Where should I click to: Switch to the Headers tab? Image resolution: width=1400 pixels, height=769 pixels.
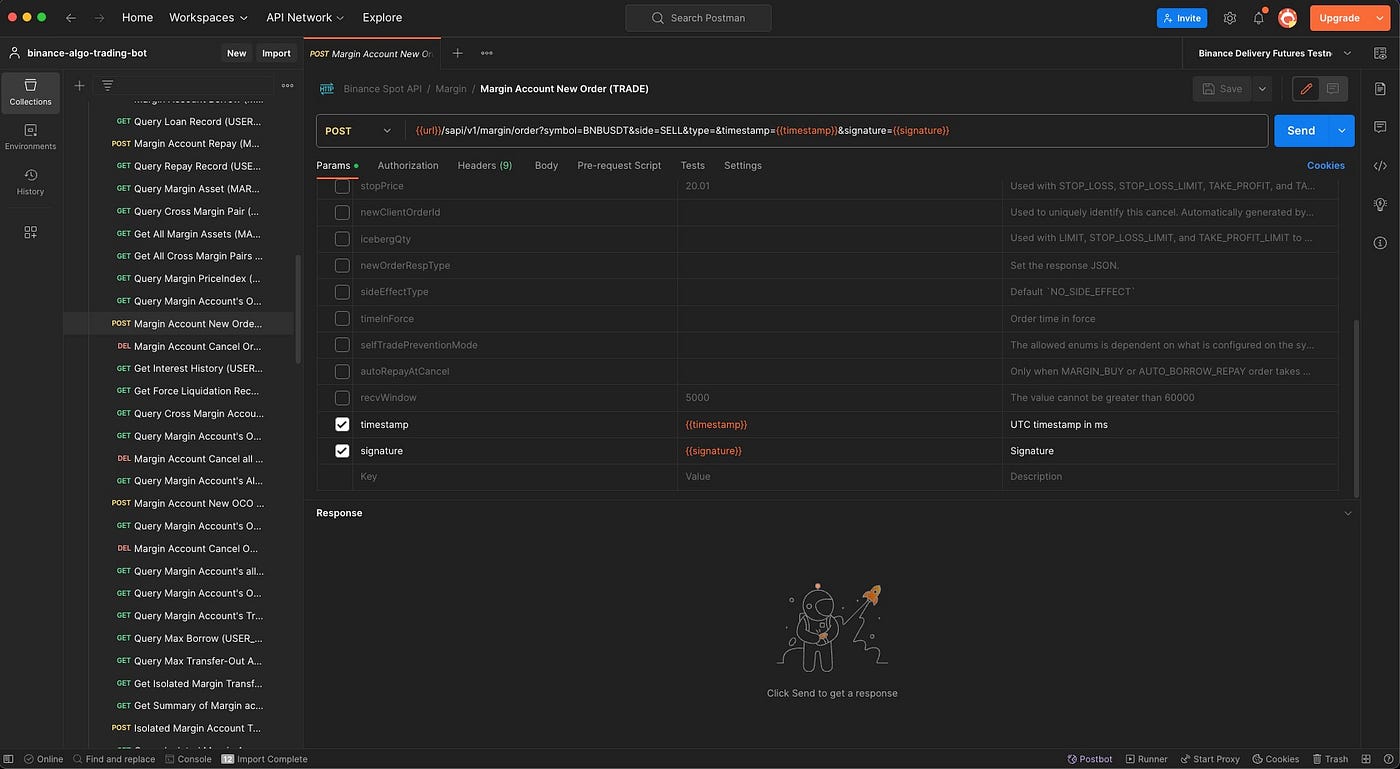point(485,165)
